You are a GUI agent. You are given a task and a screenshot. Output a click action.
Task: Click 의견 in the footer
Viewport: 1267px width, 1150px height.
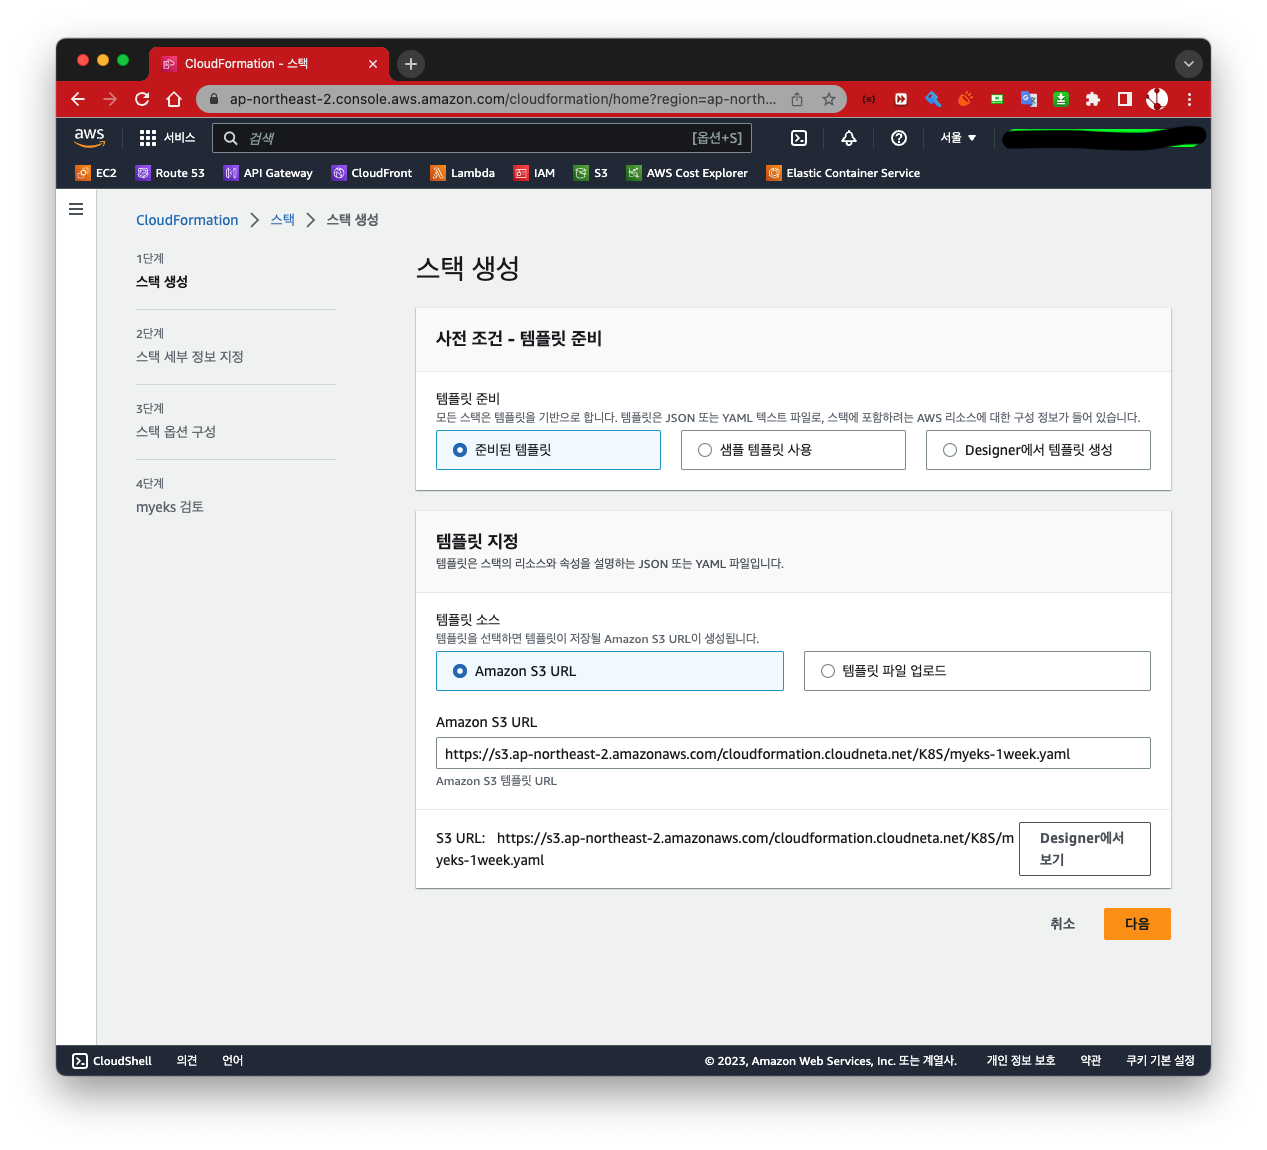[187, 1061]
